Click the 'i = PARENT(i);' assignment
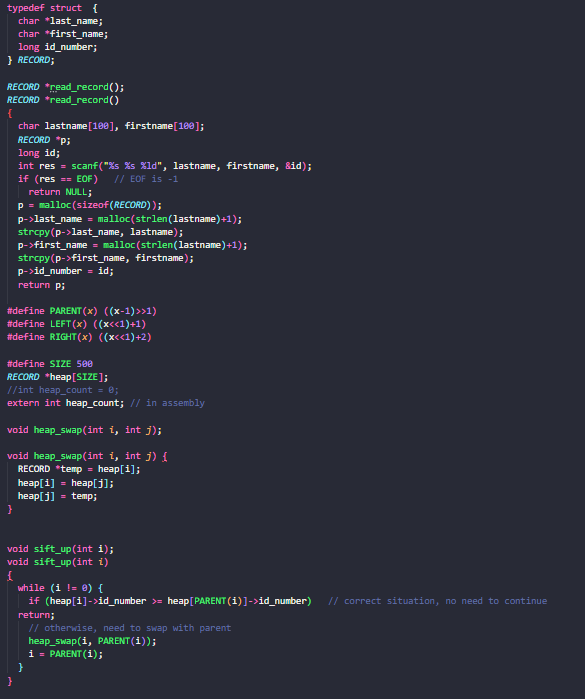Screen dimensions: 585x699 coord(66,654)
